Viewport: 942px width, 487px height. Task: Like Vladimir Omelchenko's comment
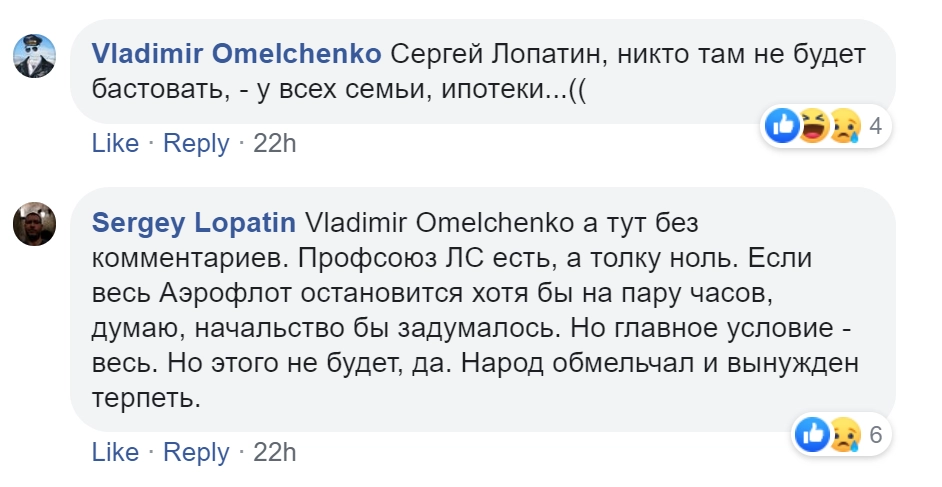115,143
